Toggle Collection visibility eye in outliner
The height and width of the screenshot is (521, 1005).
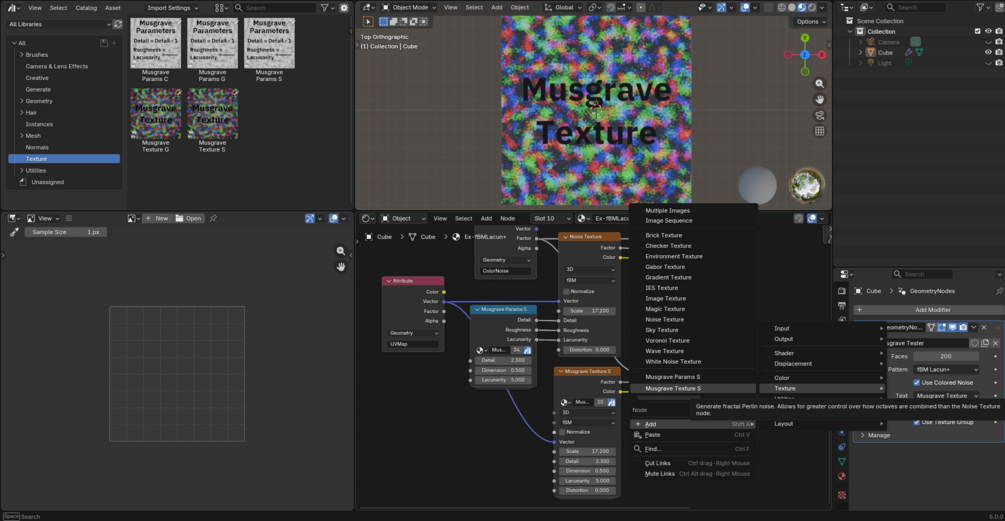pyautogui.click(x=988, y=31)
